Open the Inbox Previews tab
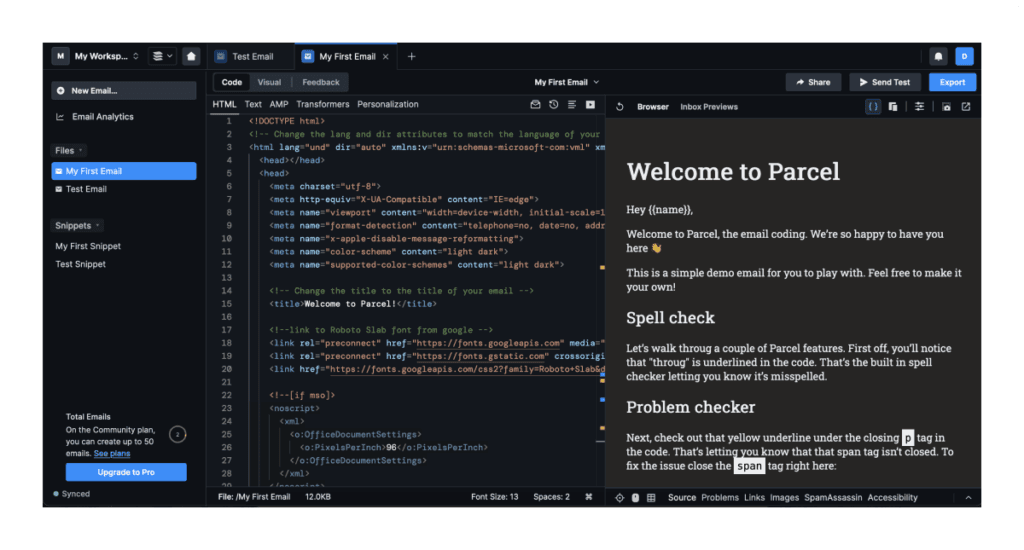This screenshot has width=1024, height=550. pyautogui.click(x=709, y=107)
